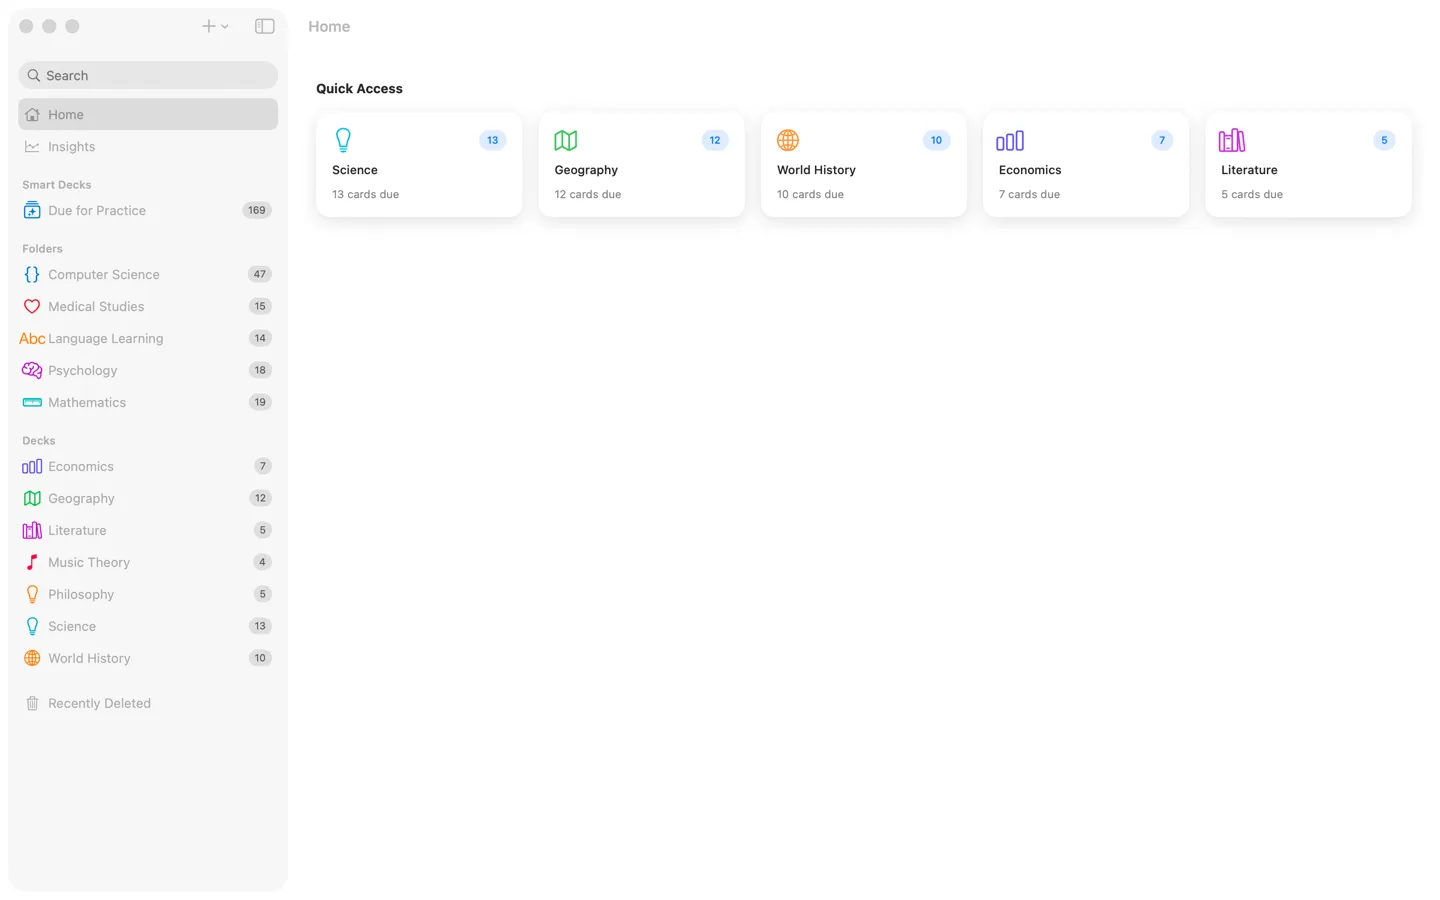
Task: Select Home in the sidebar
Action: (148, 114)
